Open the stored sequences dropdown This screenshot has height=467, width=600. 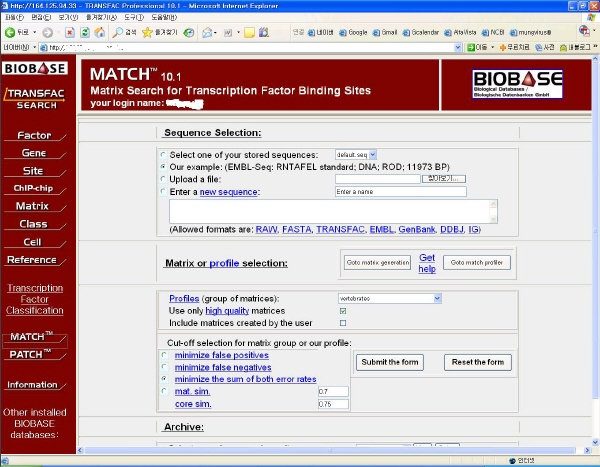tap(356, 155)
